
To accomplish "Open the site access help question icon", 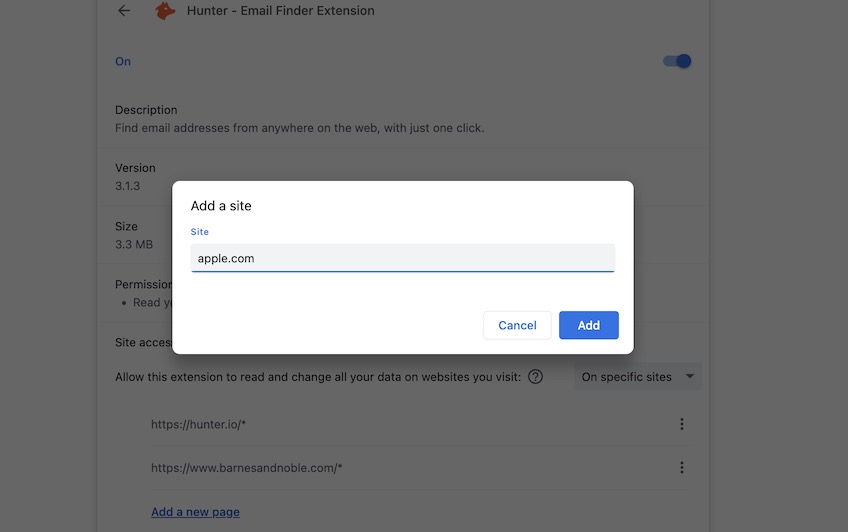I will pos(535,377).
